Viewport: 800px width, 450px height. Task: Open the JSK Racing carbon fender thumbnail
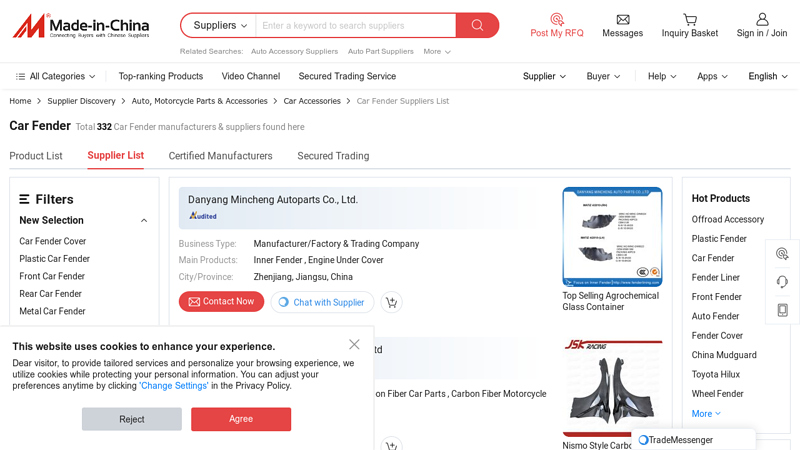[612, 387]
